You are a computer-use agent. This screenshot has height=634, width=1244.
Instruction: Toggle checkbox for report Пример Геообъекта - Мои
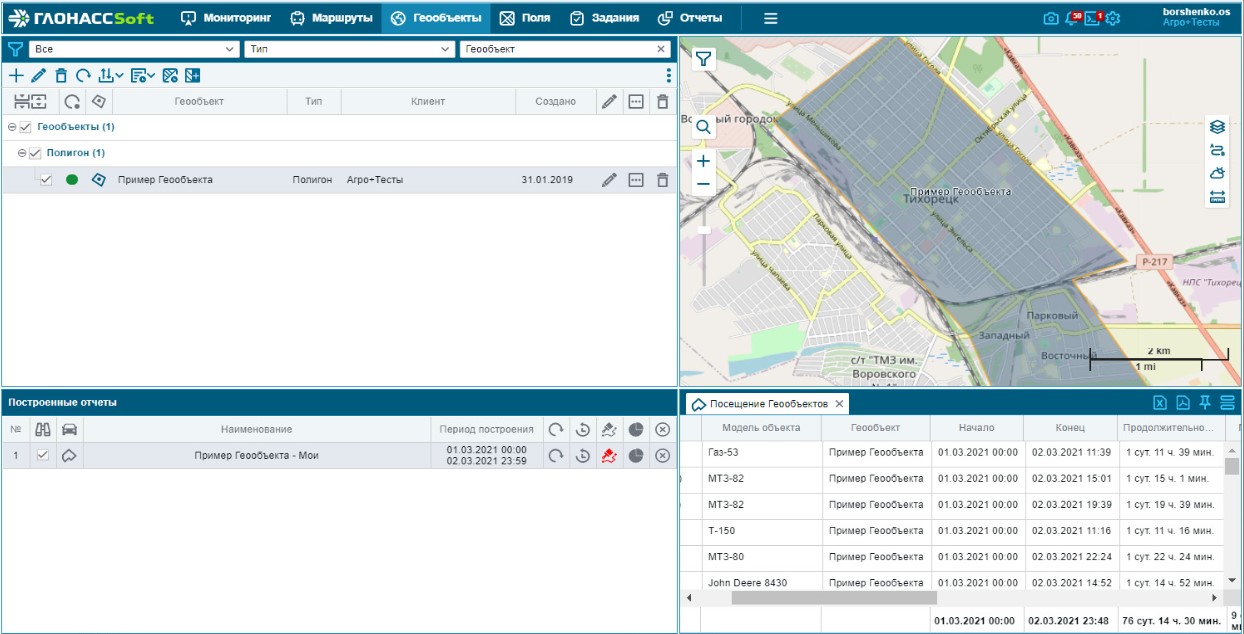(42, 455)
